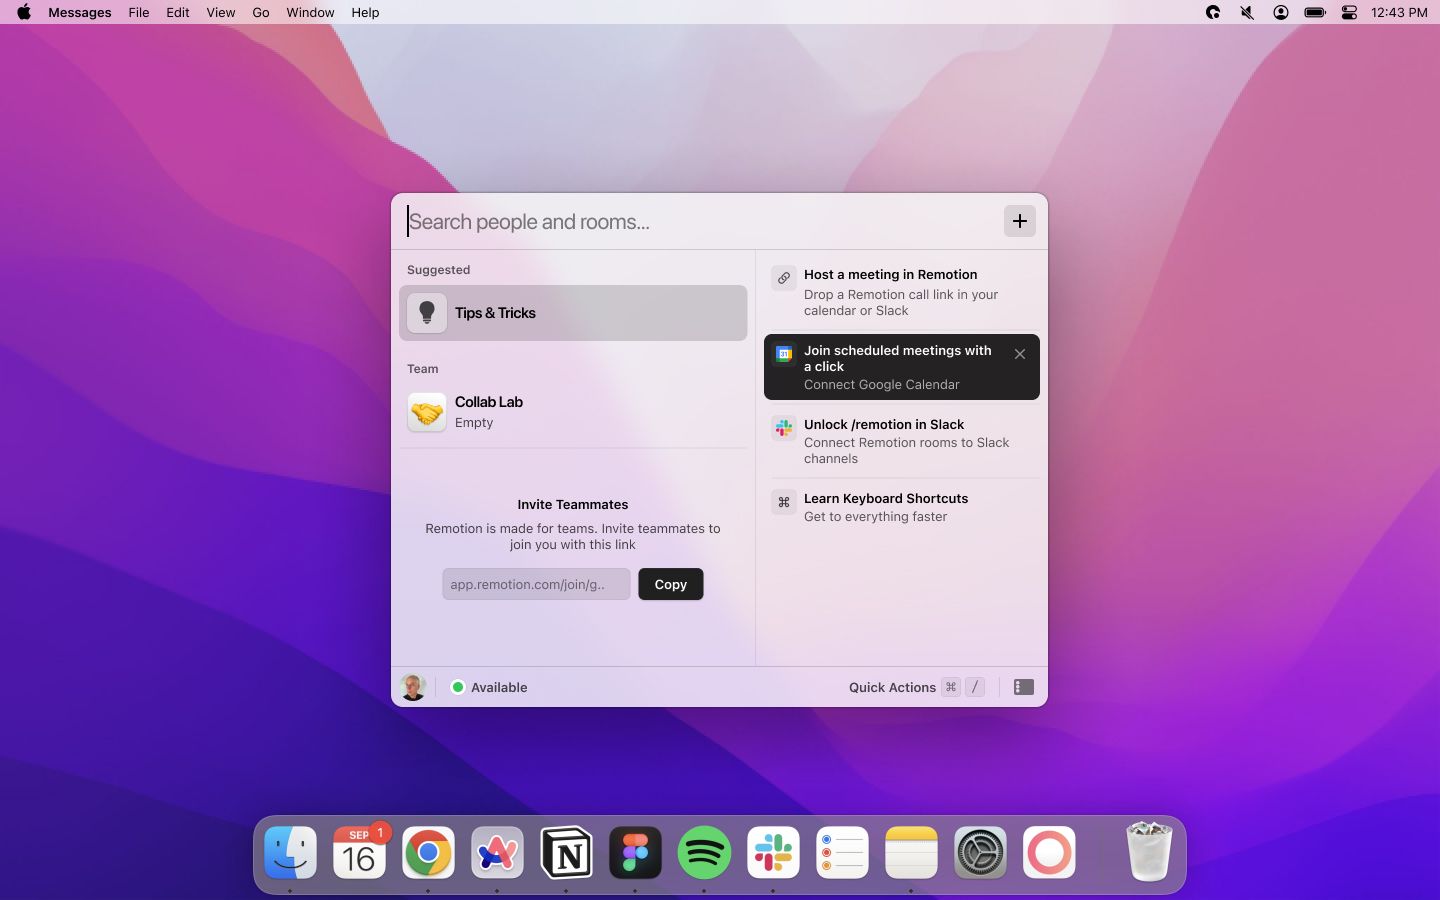Dismiss the Connect Google Calendar card
This screenshot has width=1440, height=900.
pos(1019,354)
